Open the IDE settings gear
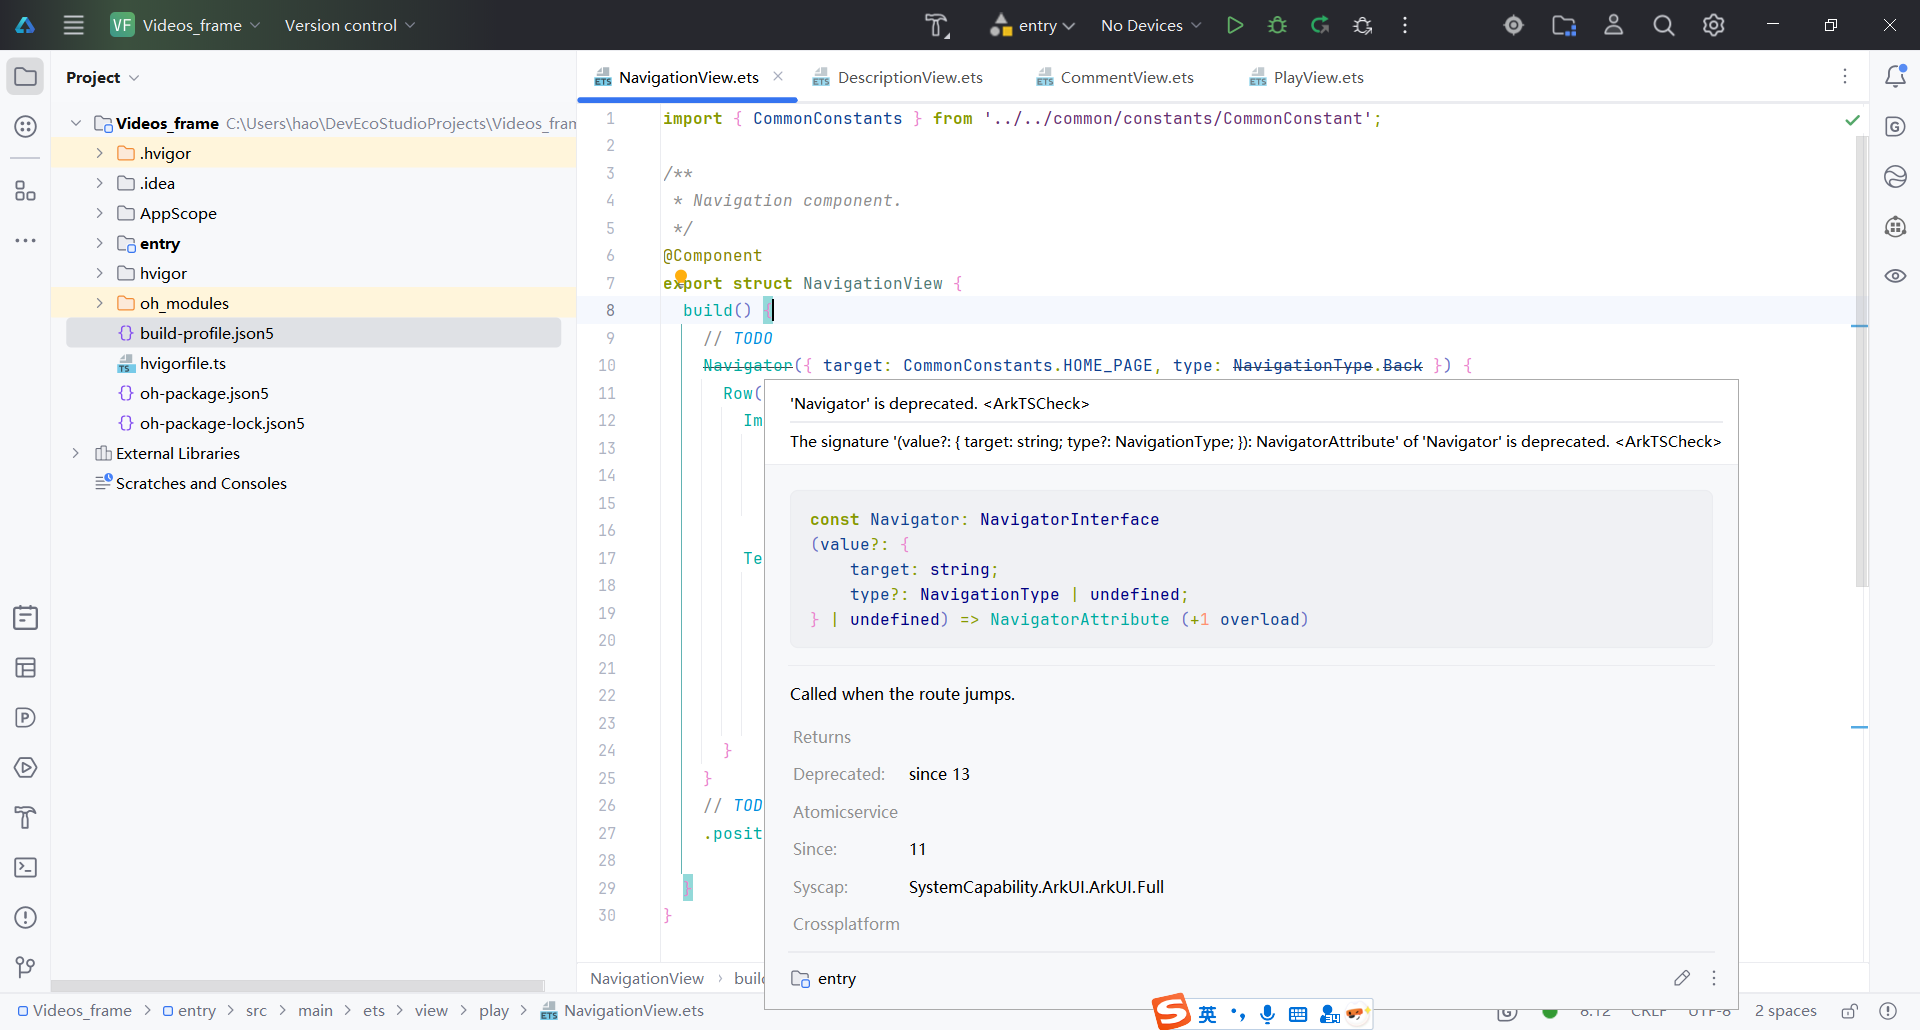This screenshot has height=1030, width=1920. pyautogui.click(x=1713, y=25)
